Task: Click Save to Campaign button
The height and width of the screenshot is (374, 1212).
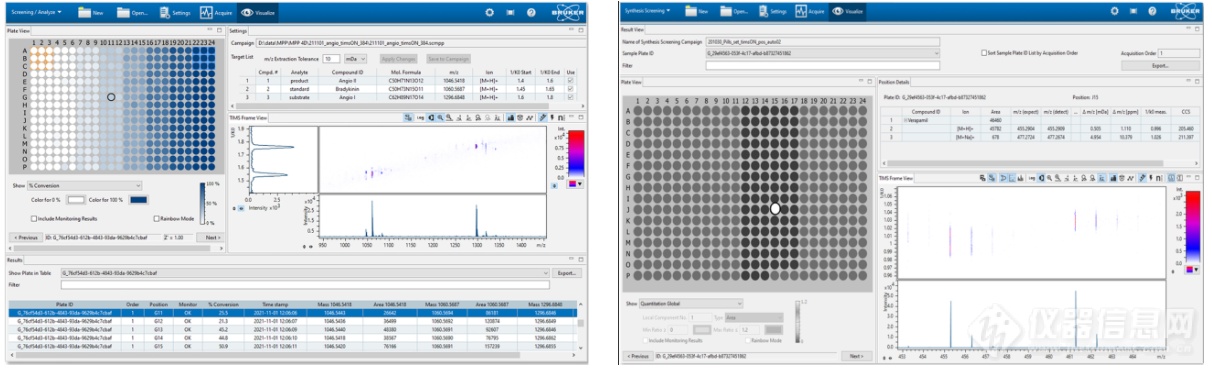Action: click(448, 59)
